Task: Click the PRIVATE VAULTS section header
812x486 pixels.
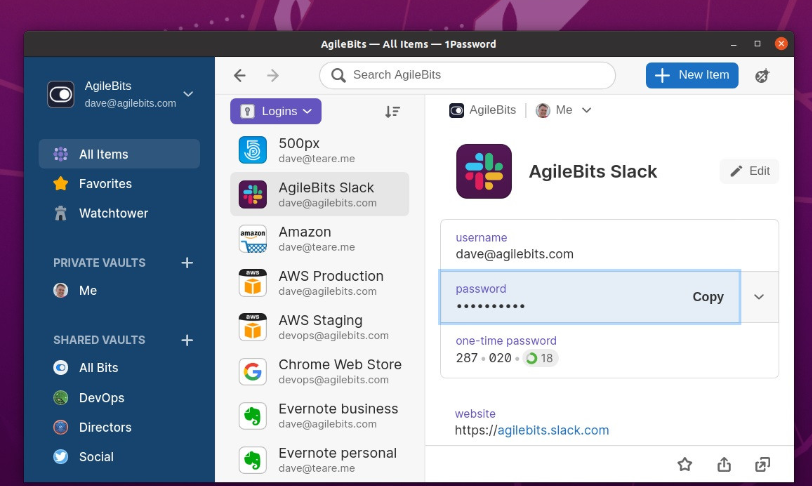Action: pyautogui.click(x=99, y=263)
